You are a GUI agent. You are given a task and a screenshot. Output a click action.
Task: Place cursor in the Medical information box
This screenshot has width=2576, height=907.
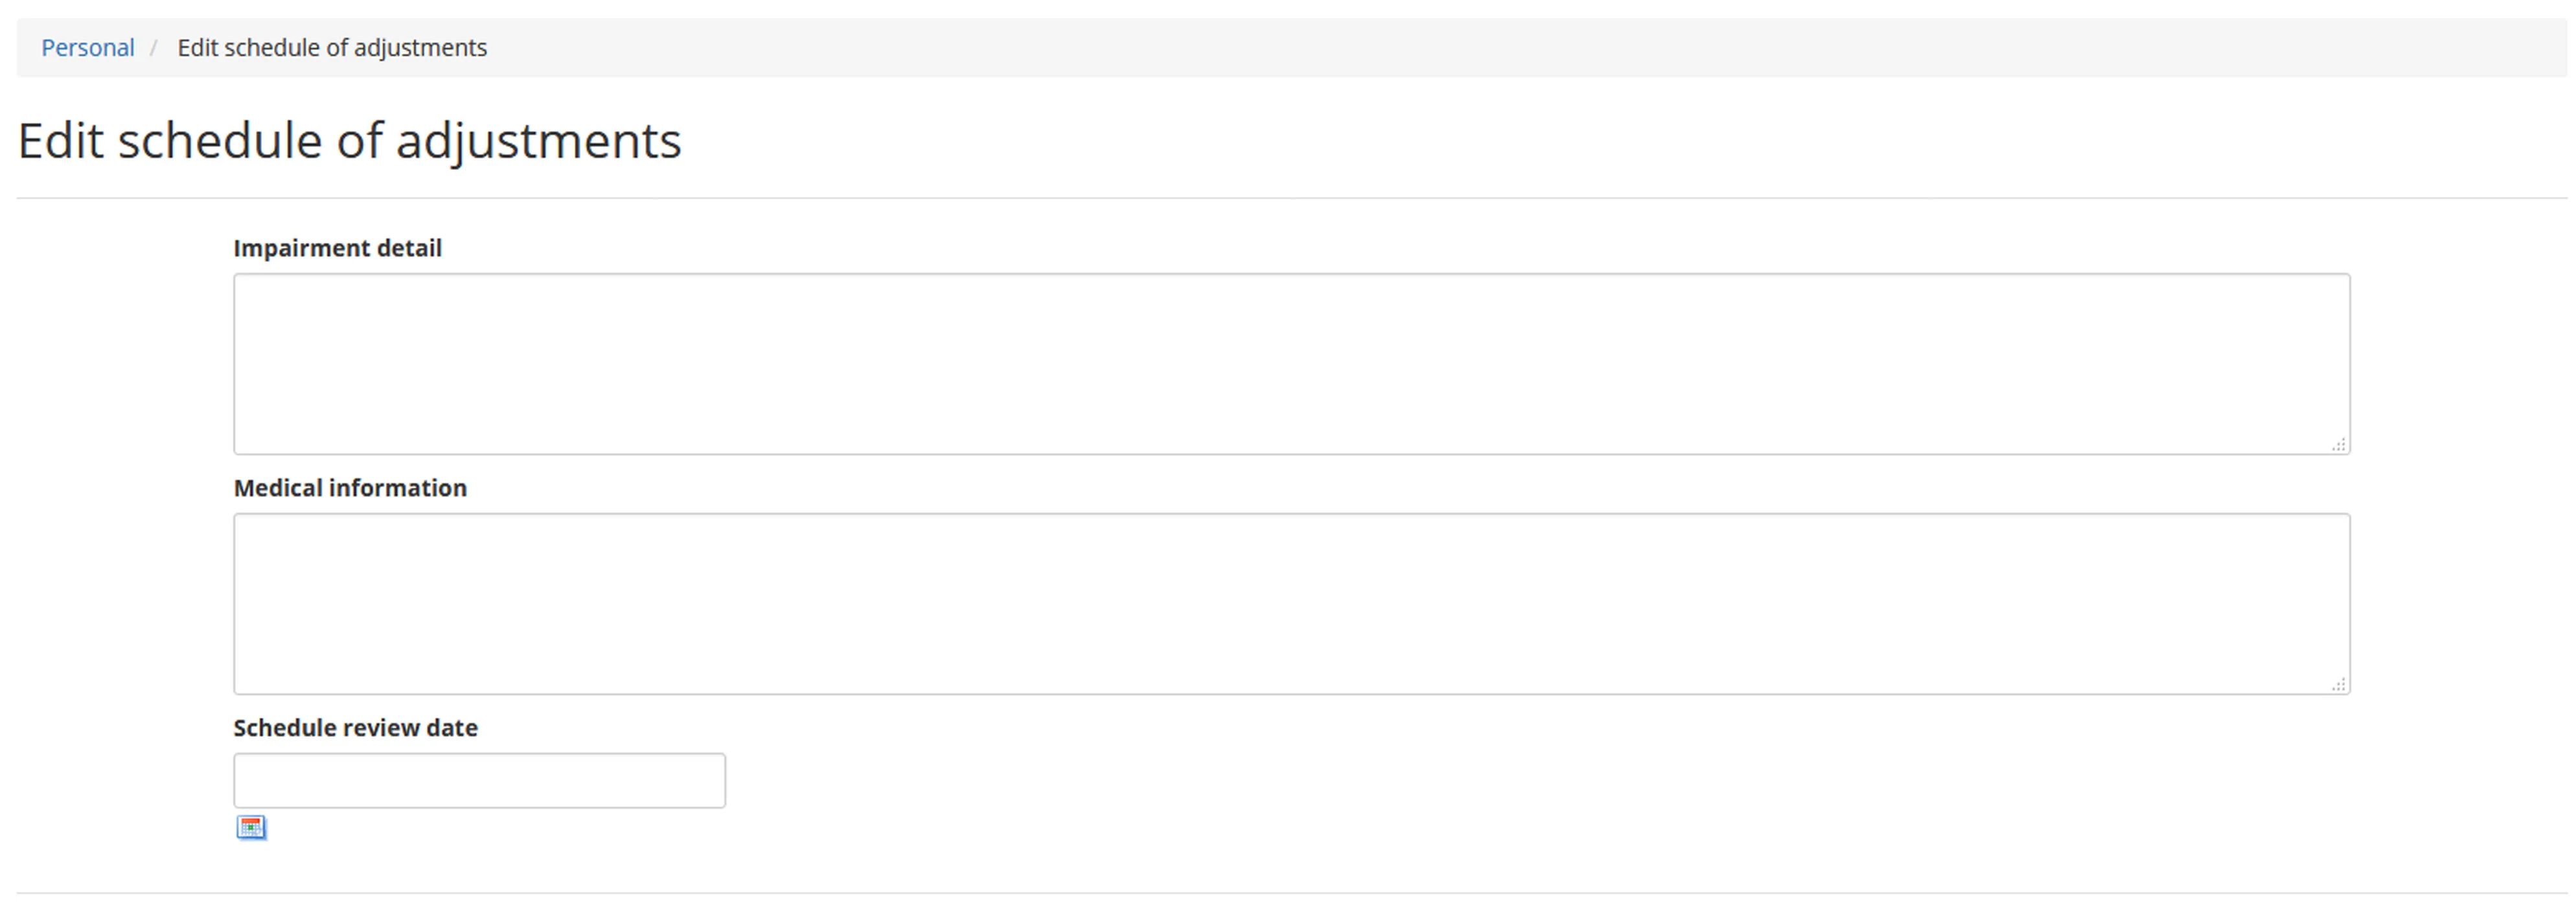pos(1291,604)
